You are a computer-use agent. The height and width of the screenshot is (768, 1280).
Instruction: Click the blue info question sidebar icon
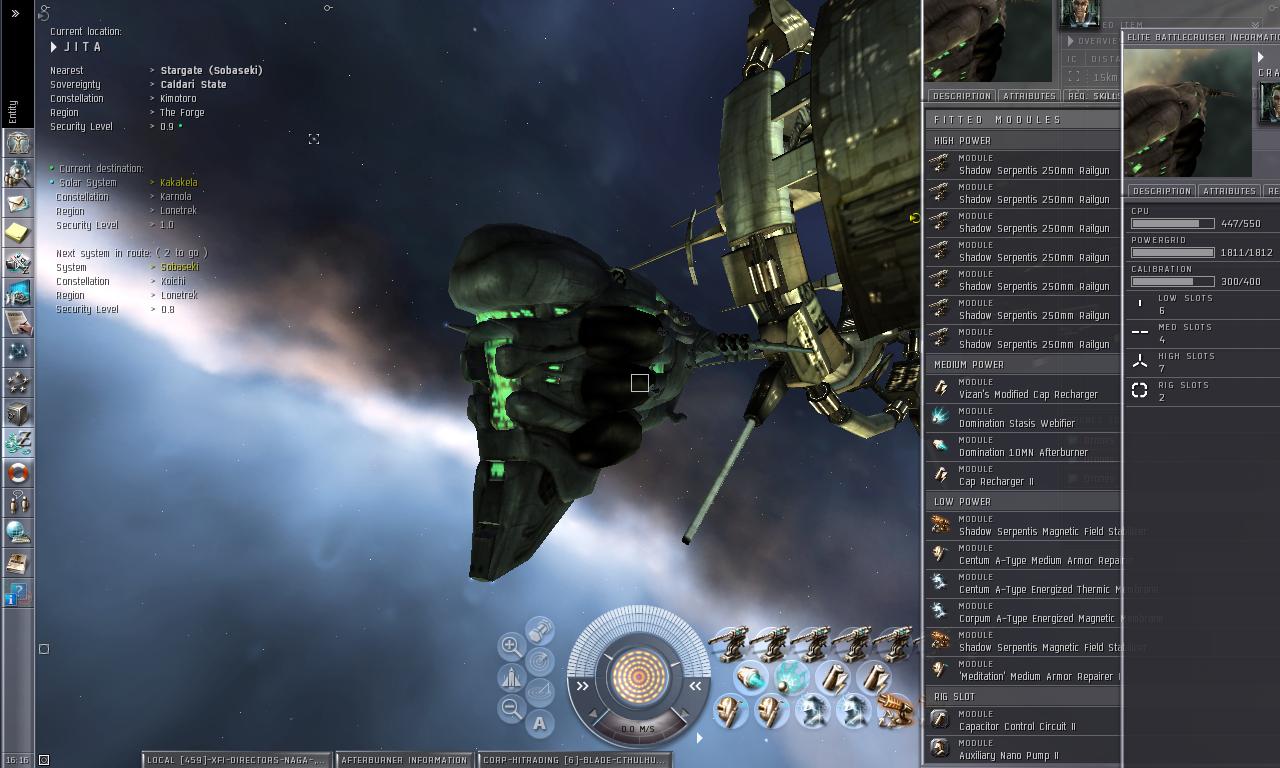pyautogui.click(x=18, y=593)
